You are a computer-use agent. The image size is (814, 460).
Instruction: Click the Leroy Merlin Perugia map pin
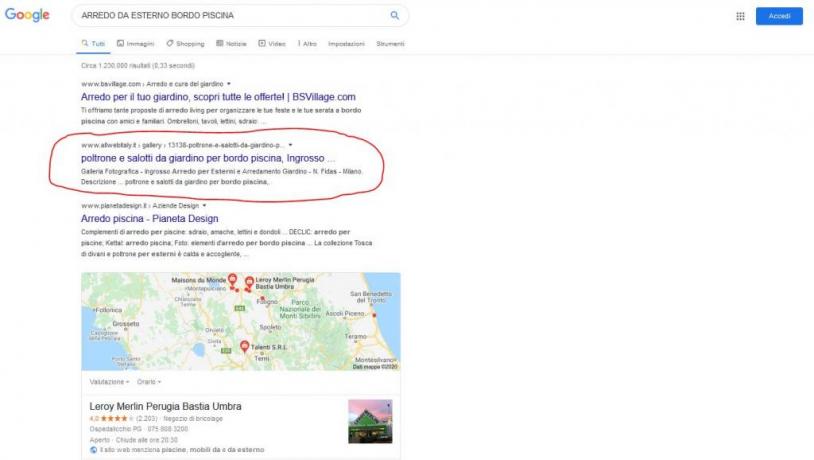[x=249, y=282]
